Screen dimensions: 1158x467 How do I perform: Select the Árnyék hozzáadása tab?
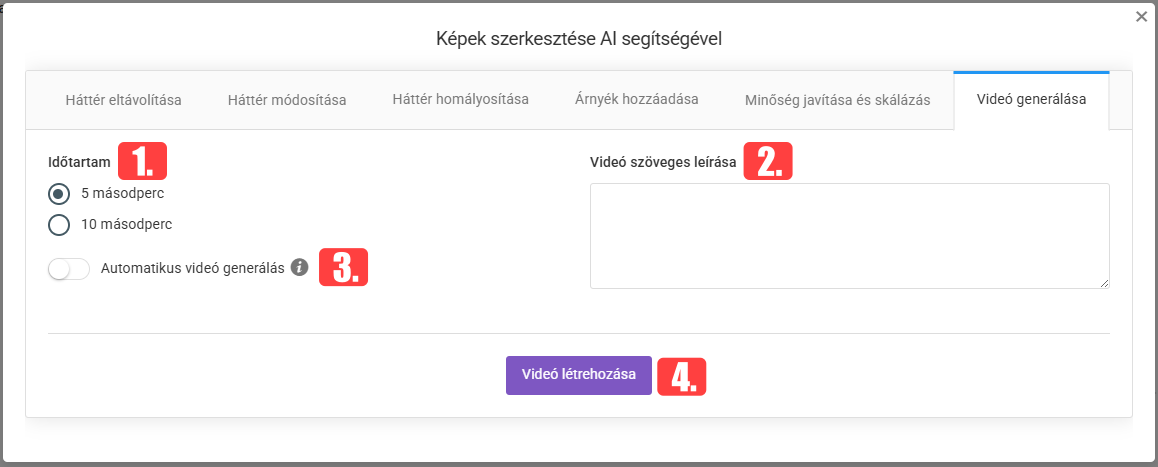637,100
